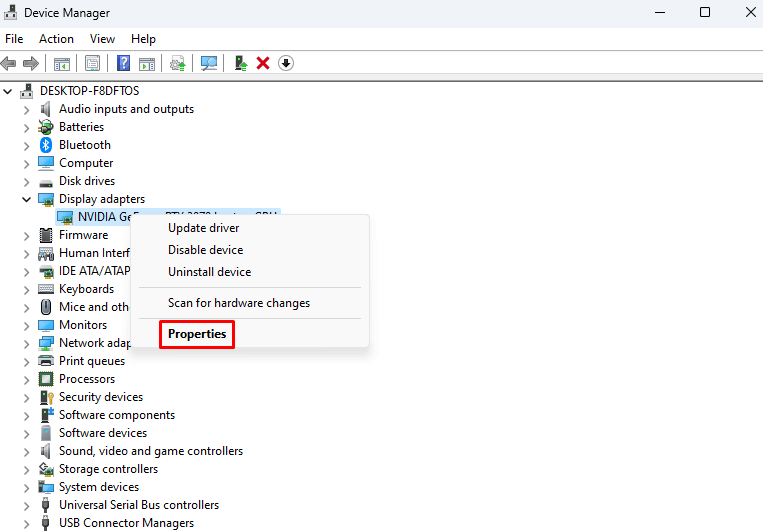Expand Audio inputs and outputs
This screenshot has width=763, height=532.
(26, 110)
